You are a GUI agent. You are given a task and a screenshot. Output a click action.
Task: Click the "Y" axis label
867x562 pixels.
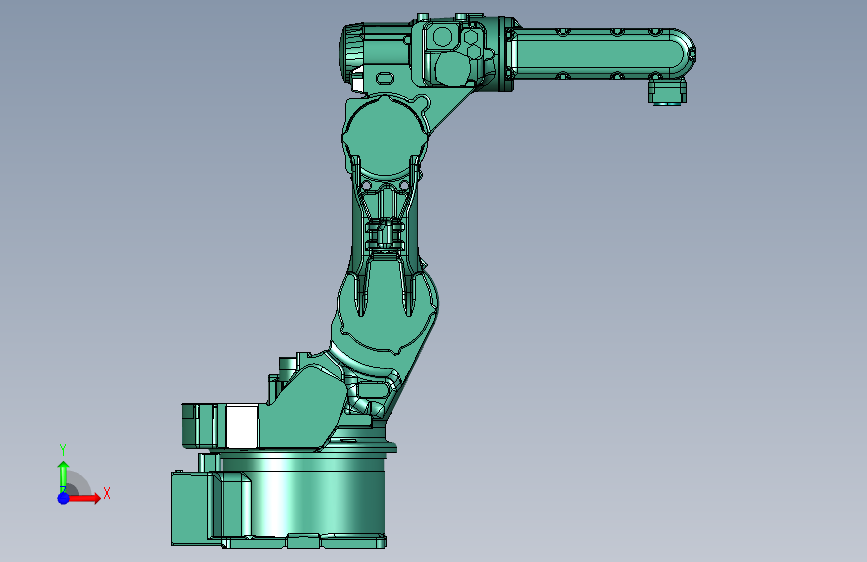pyautogui.click(x=63, y=450)
